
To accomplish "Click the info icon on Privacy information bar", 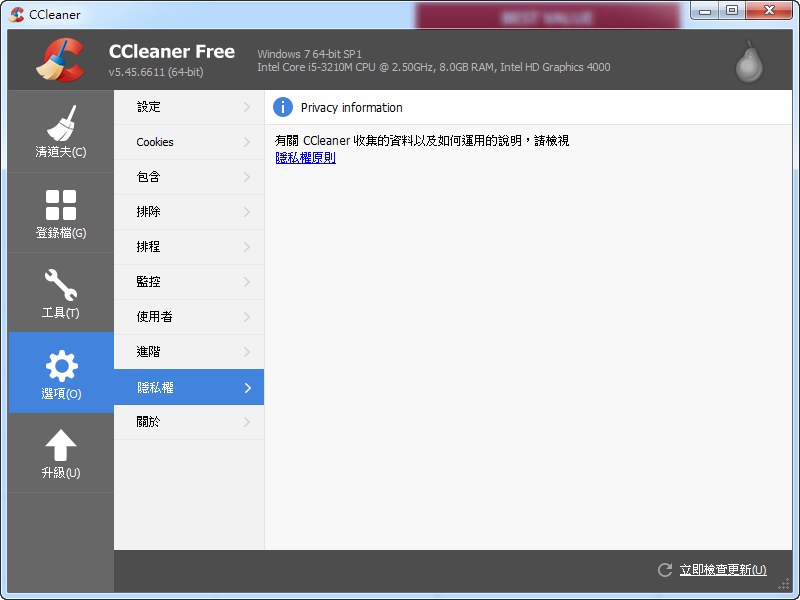I will pos(283,107).
